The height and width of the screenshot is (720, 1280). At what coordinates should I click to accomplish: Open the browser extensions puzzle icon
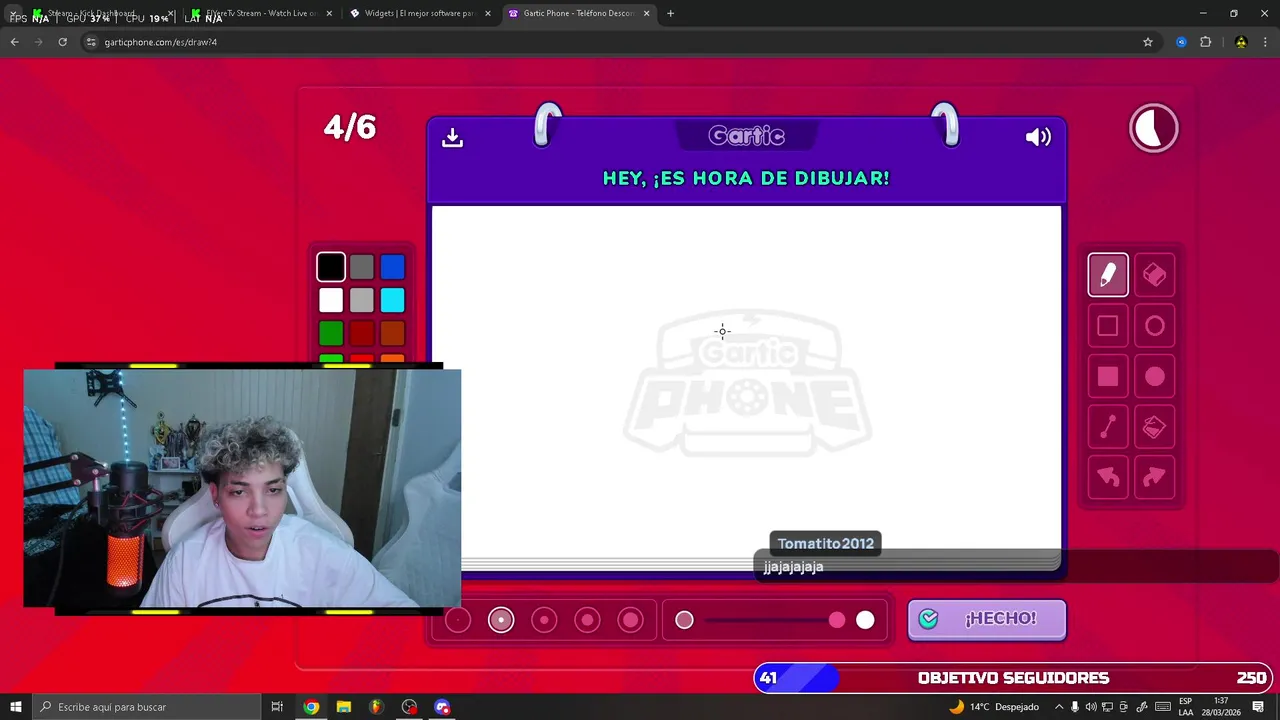[1205, 42]
